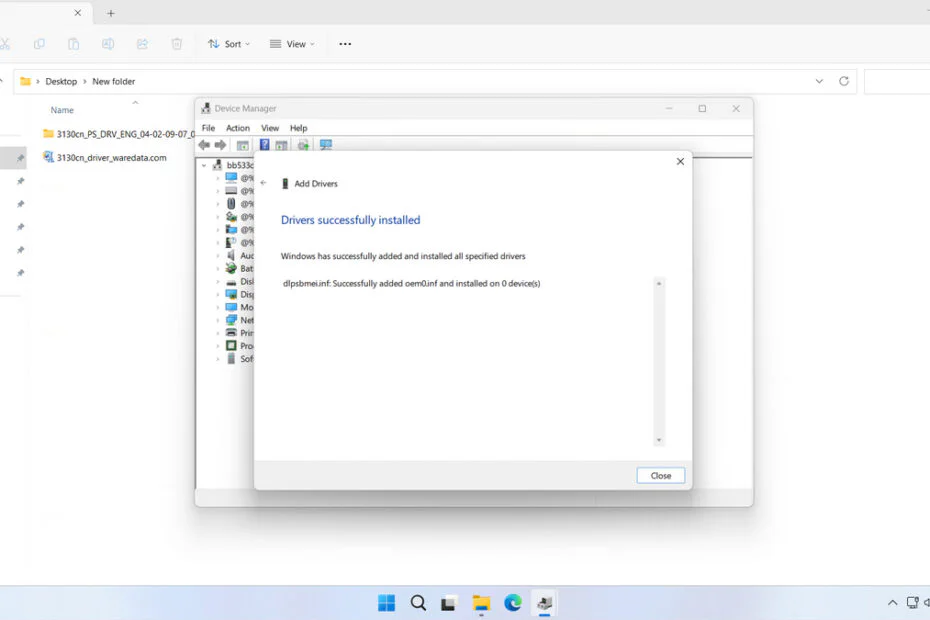Open Microsoft Edge from the taskbar
This screenshot has width=930, height=620.
pos(513,603)
